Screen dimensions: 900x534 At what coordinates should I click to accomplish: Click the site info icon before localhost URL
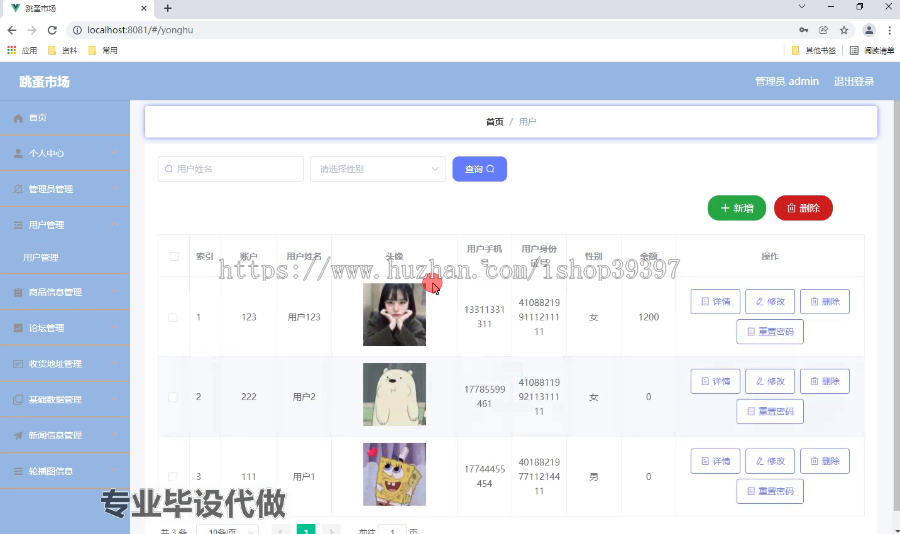click(77, 30)
